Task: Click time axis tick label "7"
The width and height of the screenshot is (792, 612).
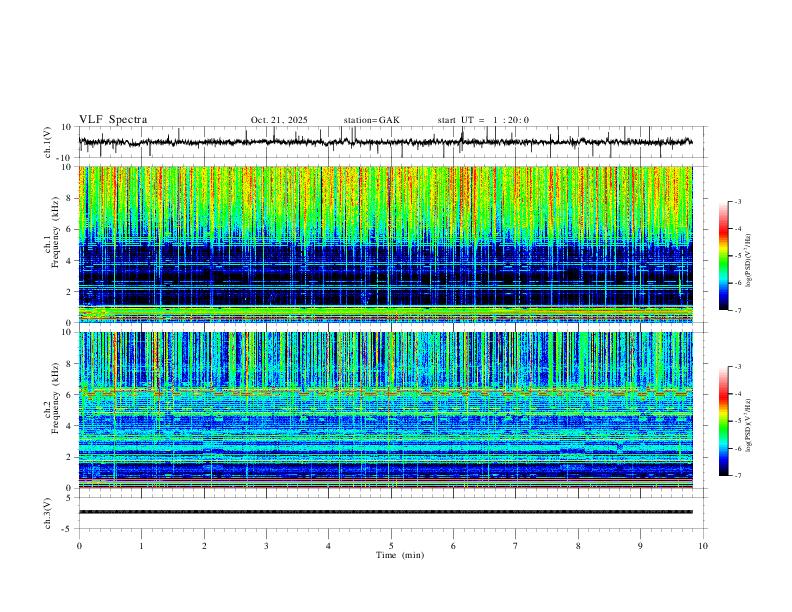Action: tap(516, 546)
